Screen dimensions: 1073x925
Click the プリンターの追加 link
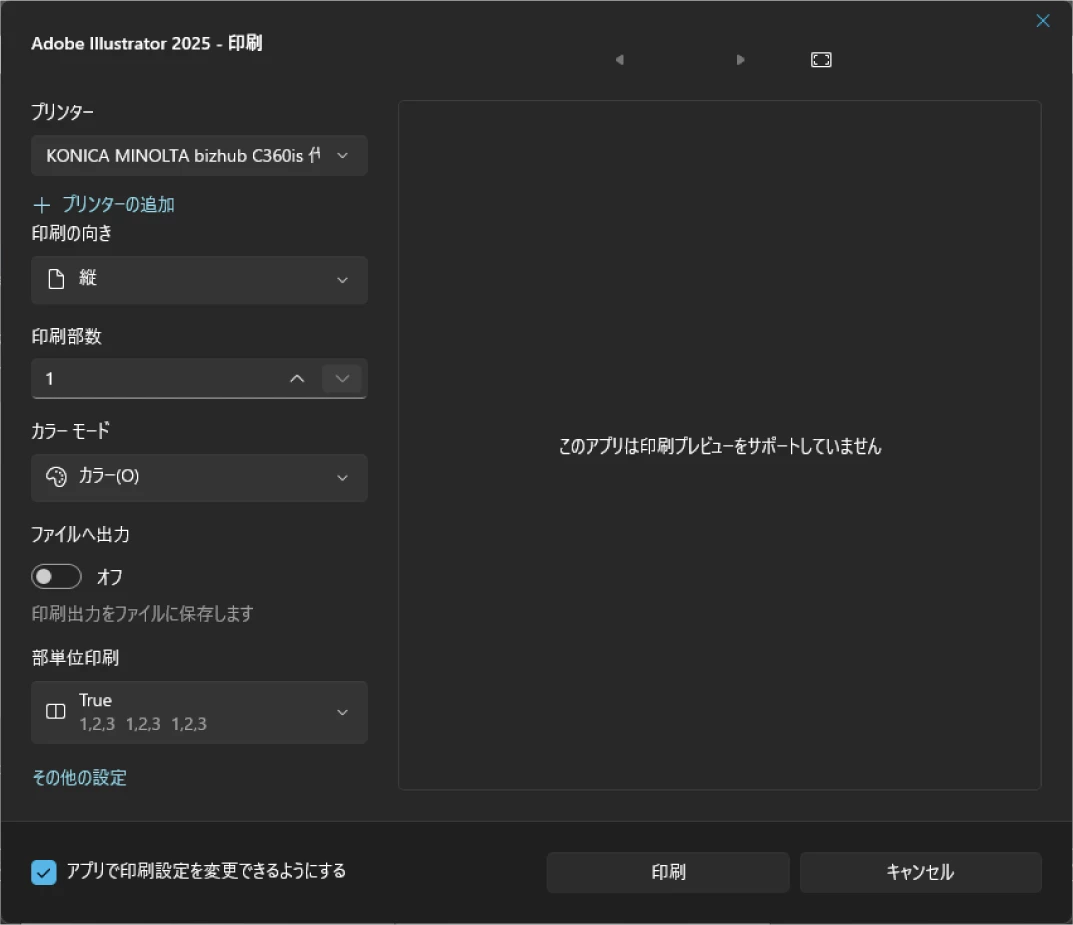118,204
